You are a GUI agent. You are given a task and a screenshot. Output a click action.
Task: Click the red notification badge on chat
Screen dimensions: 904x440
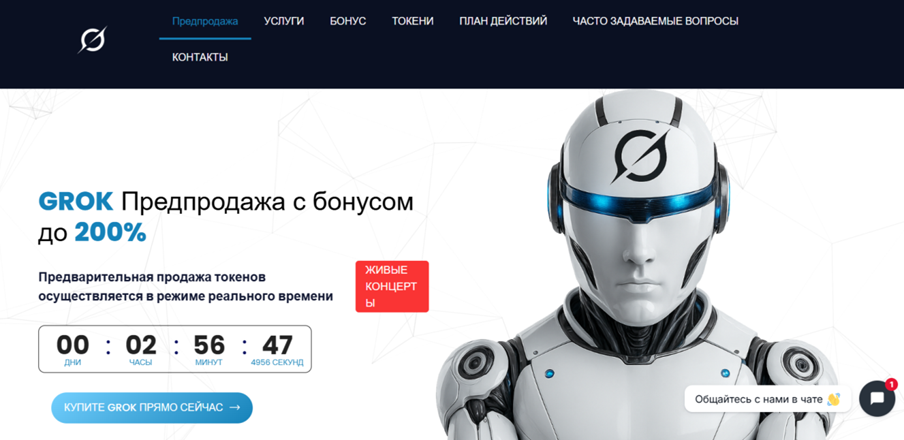click(891, 383)
